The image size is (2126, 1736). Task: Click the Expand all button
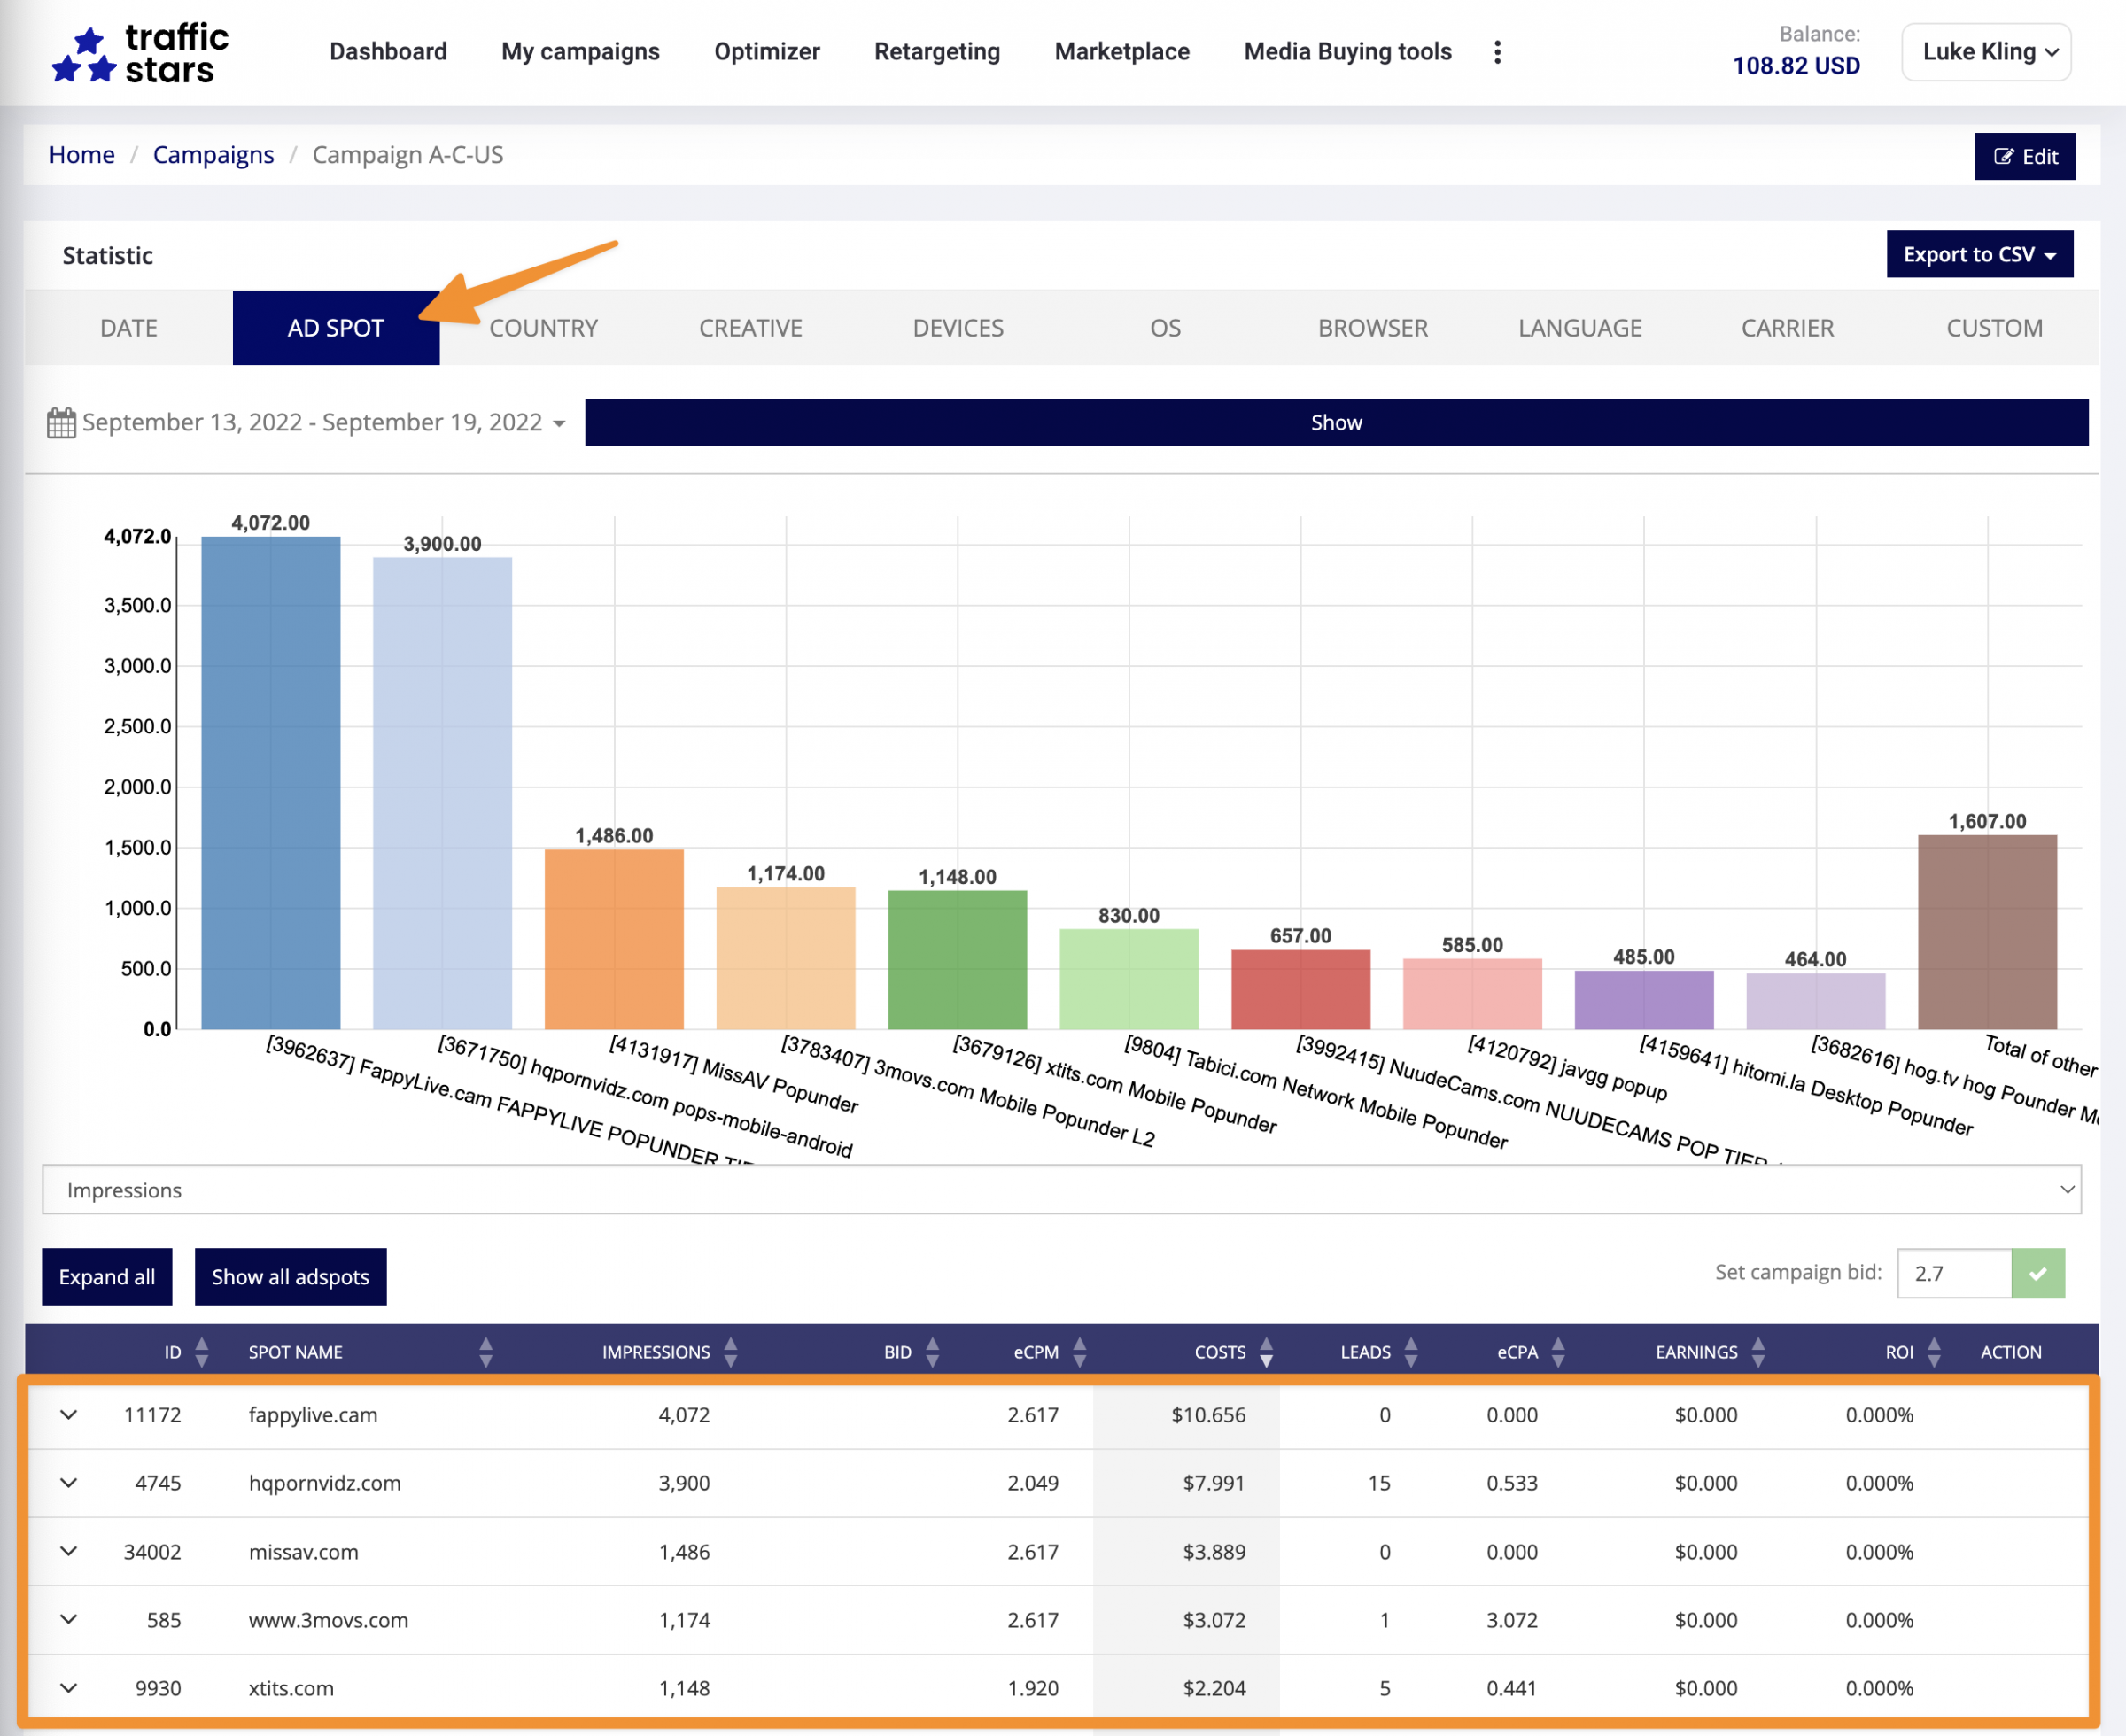pos(107,1276)
